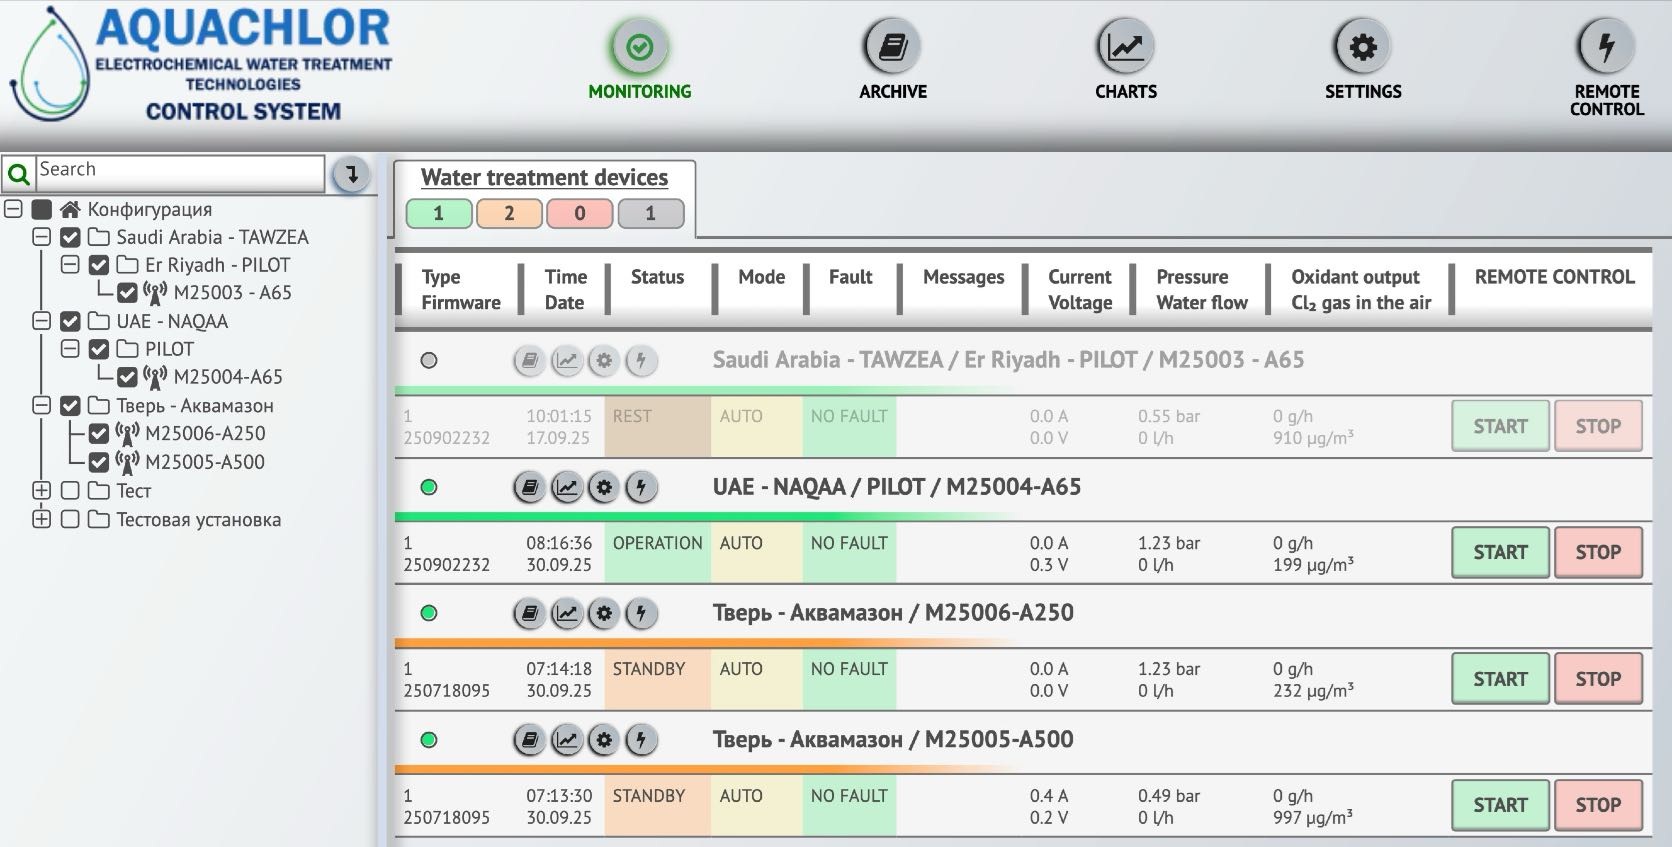Open settings gear for M25004-A65 device

[x=604, y=488]
